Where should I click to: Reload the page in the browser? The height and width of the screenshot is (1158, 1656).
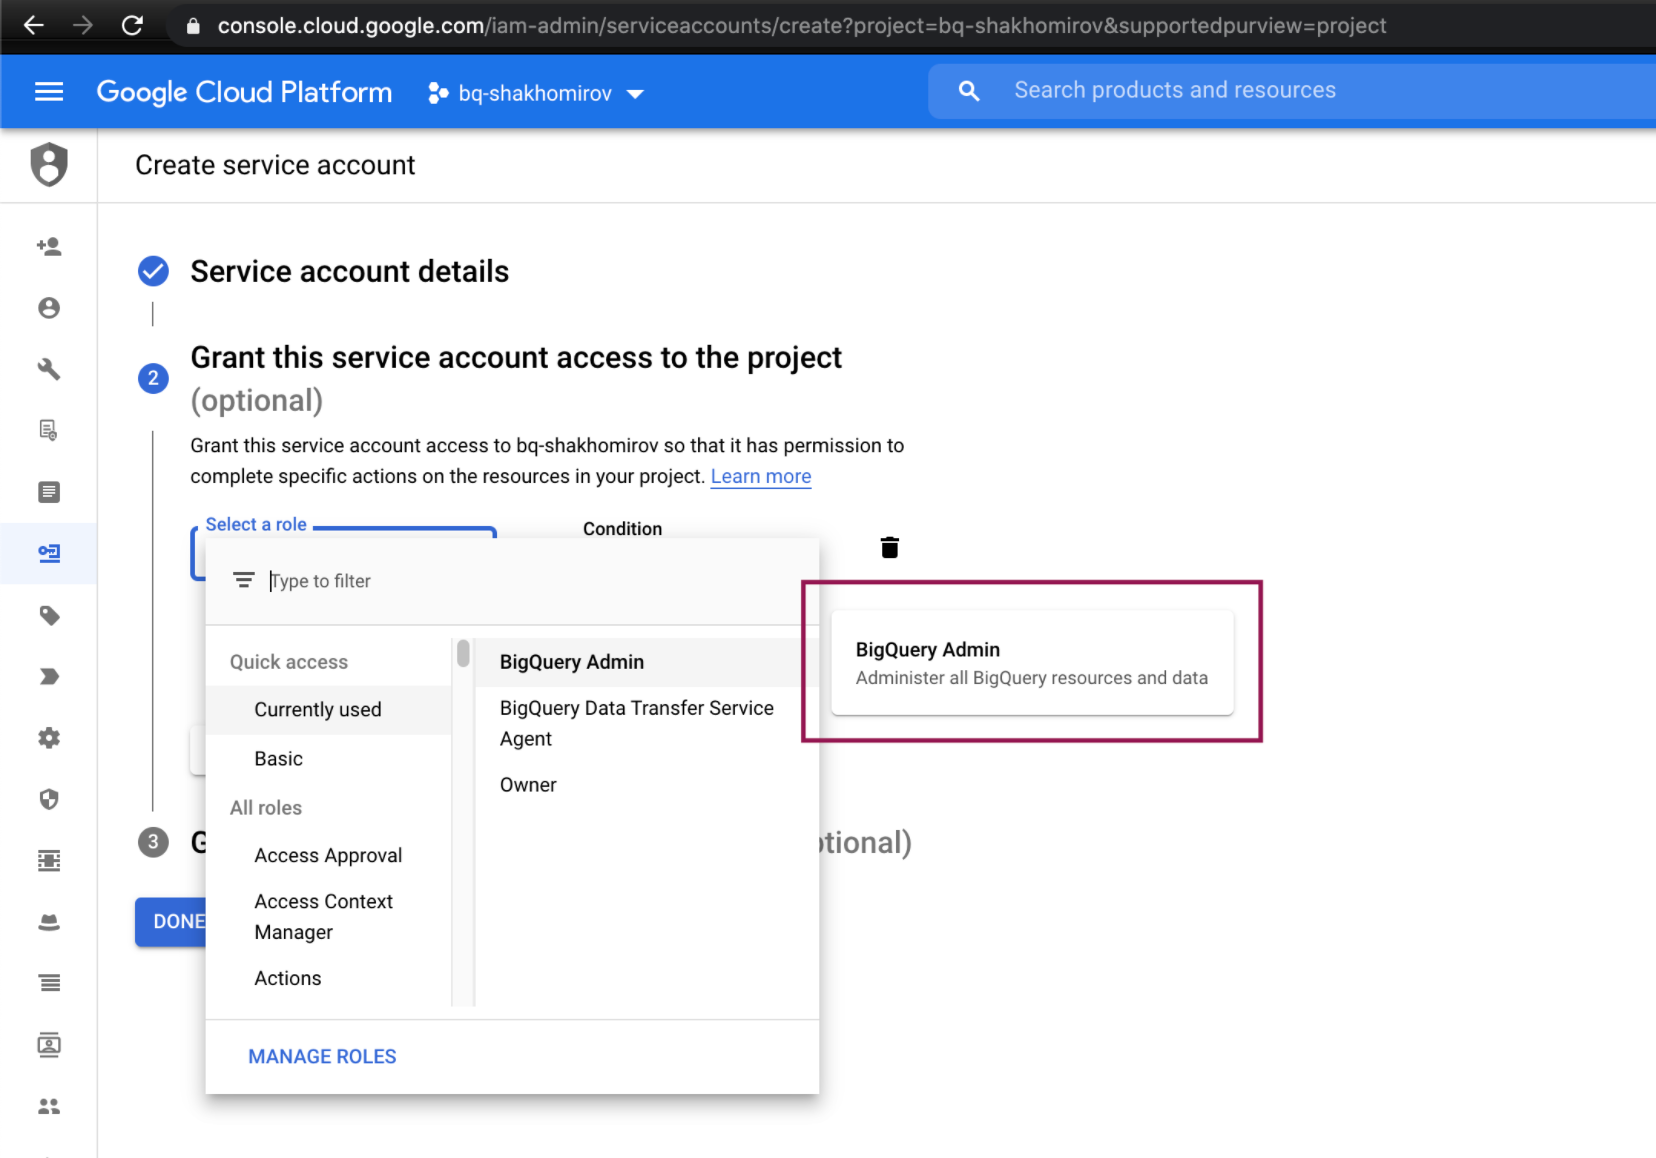pyautogui.click(x=132, y=26)
